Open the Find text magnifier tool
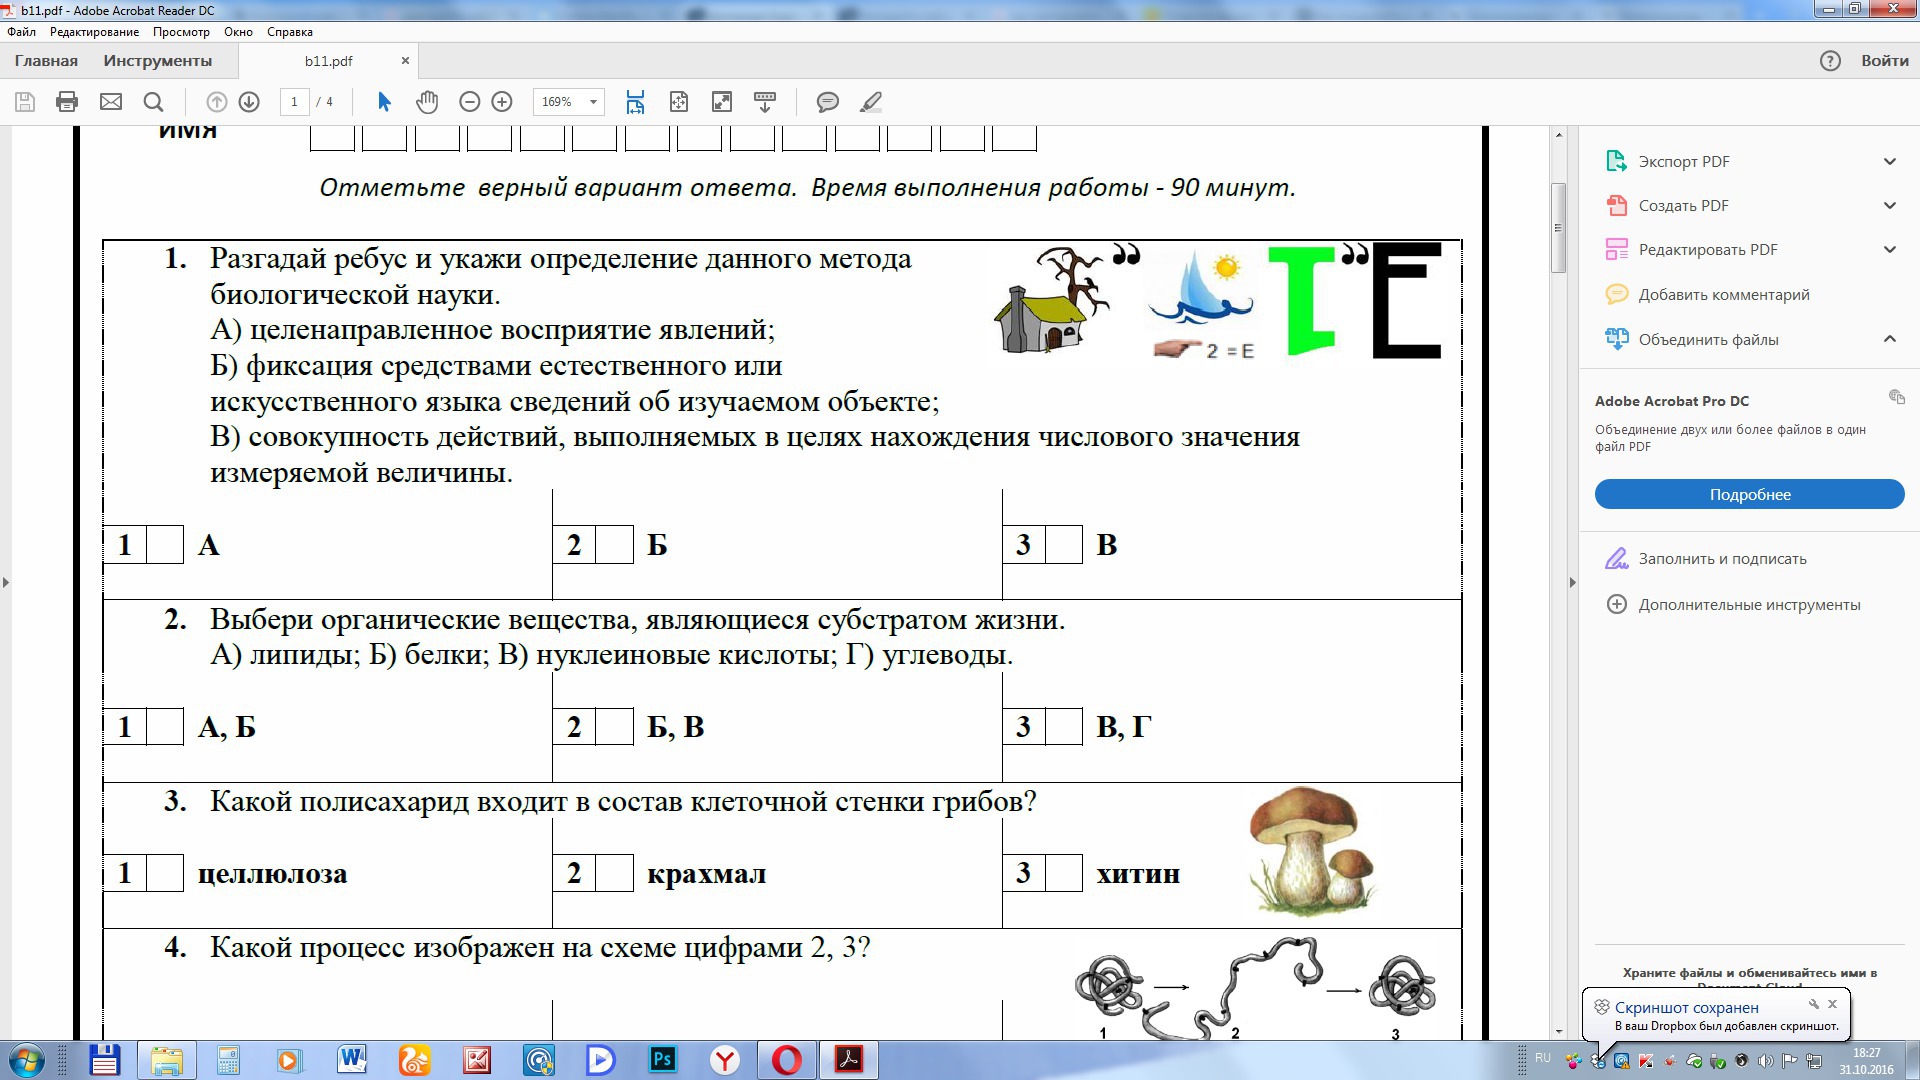The width and height of the screenshot is (1920, 1080). tap(153, 102)
